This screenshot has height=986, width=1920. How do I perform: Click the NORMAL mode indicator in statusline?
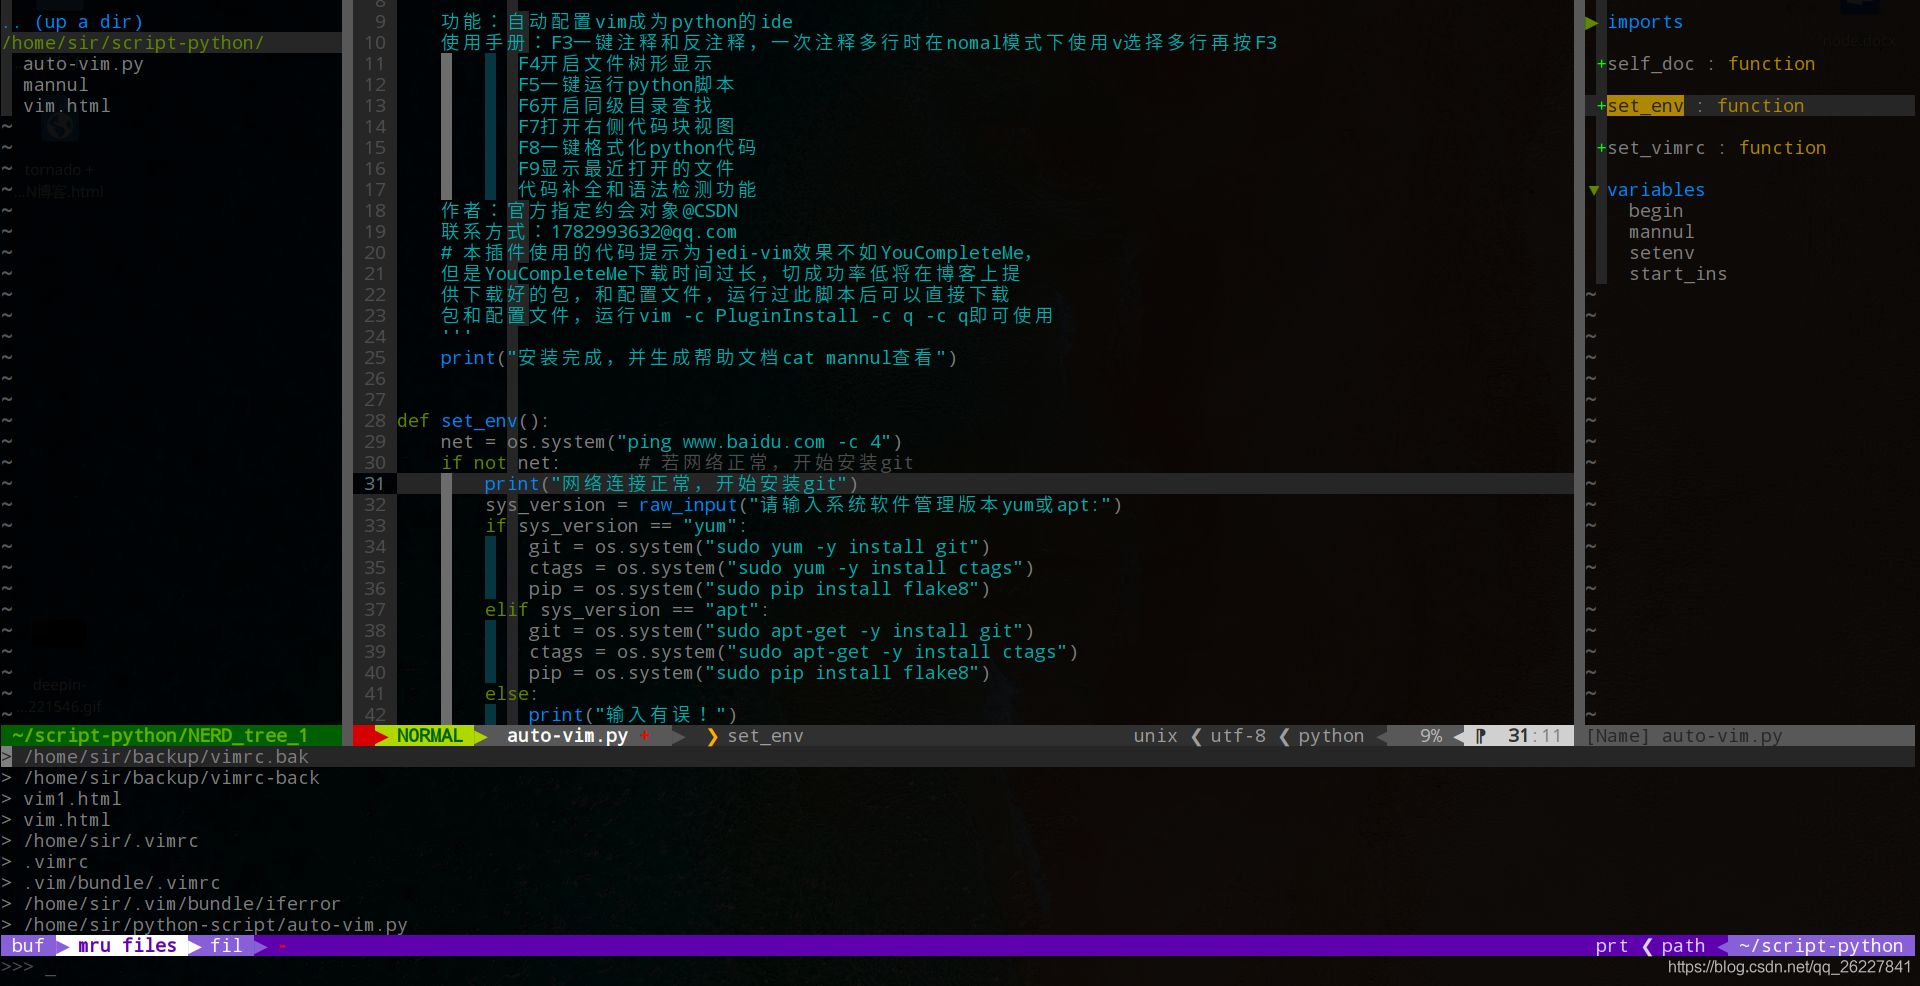click(x=430, y=736)
